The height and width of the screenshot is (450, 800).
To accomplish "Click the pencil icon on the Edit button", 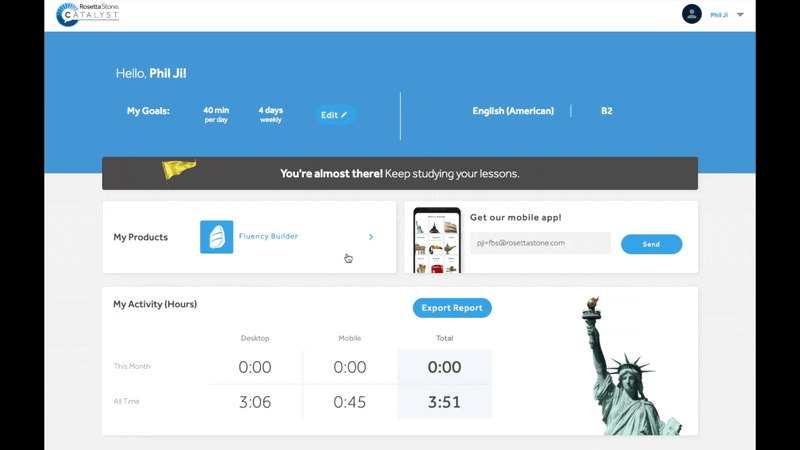I will click(344, 115).
